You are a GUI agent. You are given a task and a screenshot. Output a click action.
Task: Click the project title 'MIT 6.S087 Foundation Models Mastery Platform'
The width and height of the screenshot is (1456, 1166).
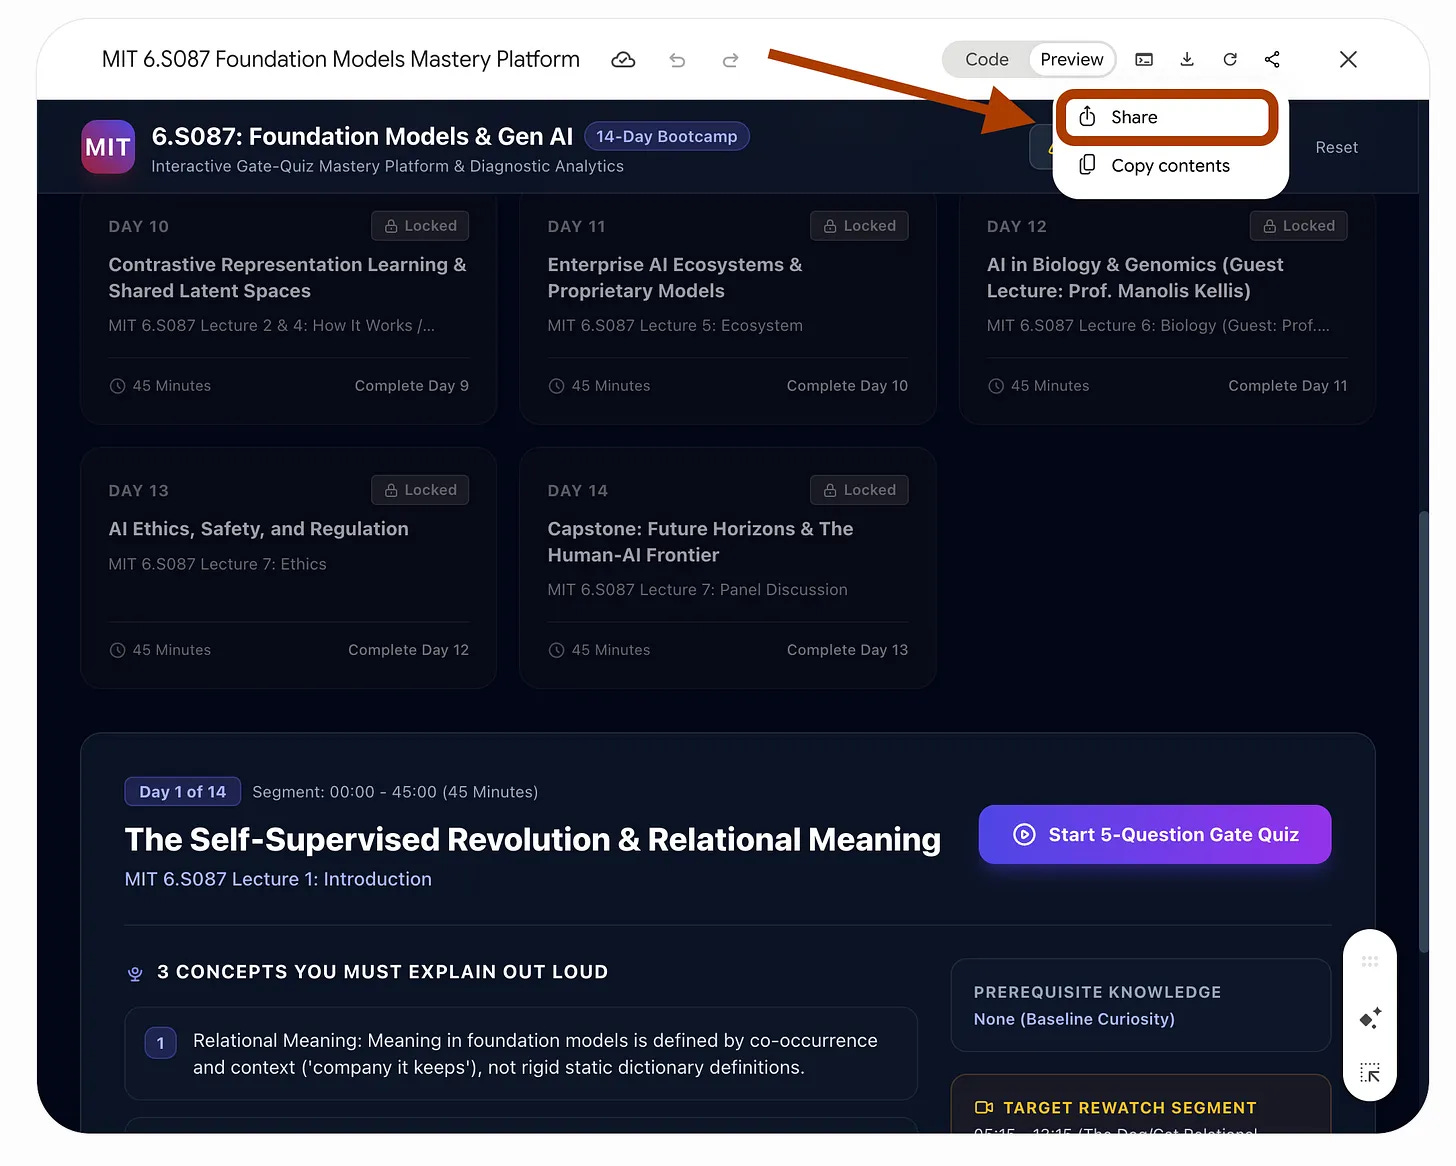point(341,60)
